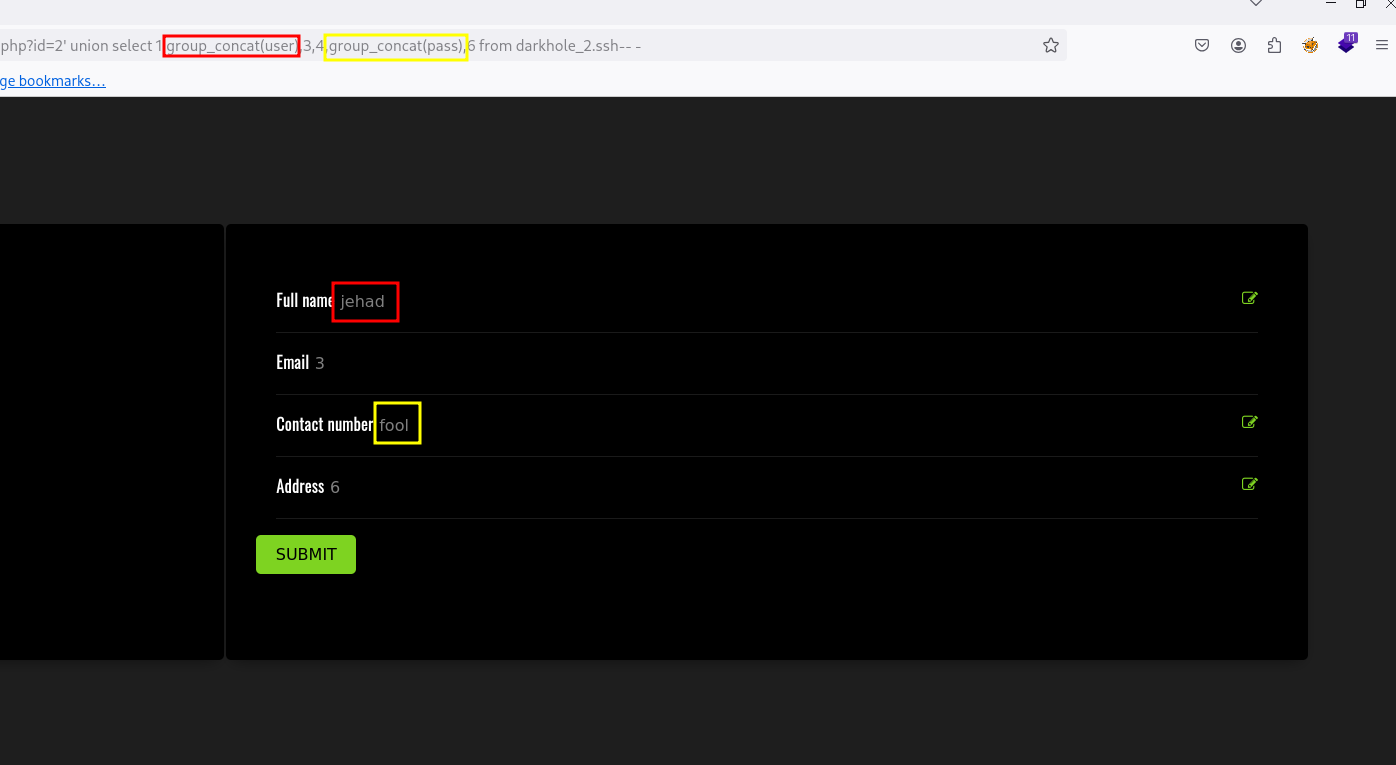The height and width of the screenshot is (765, 1396).
Task: Click the edit icon on the Contact number row
Action: 1249,422
